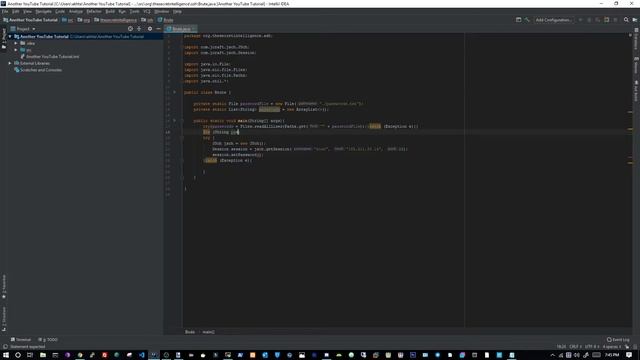
Task: Click the 'org' breadcrumb in navigation bar
Action: 84,20
